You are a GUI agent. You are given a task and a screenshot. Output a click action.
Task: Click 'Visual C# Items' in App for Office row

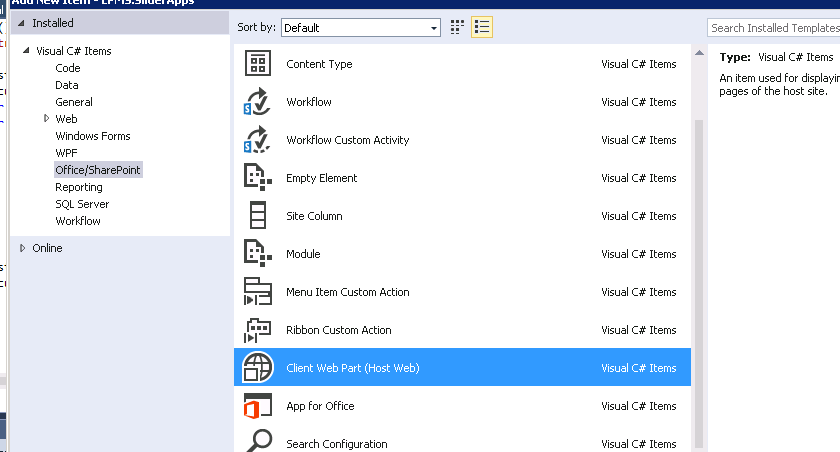point(639,406)
